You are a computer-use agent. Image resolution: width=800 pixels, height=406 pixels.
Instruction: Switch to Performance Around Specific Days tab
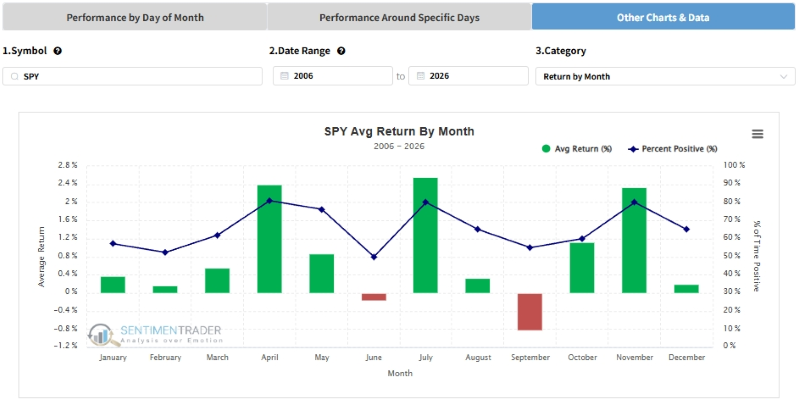(399, 17)
